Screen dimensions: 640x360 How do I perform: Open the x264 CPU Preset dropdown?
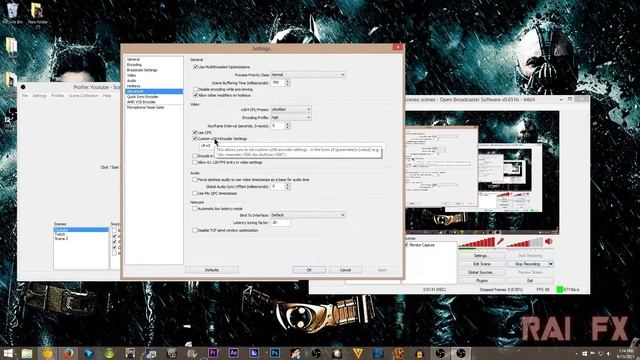tap(291, 109)
